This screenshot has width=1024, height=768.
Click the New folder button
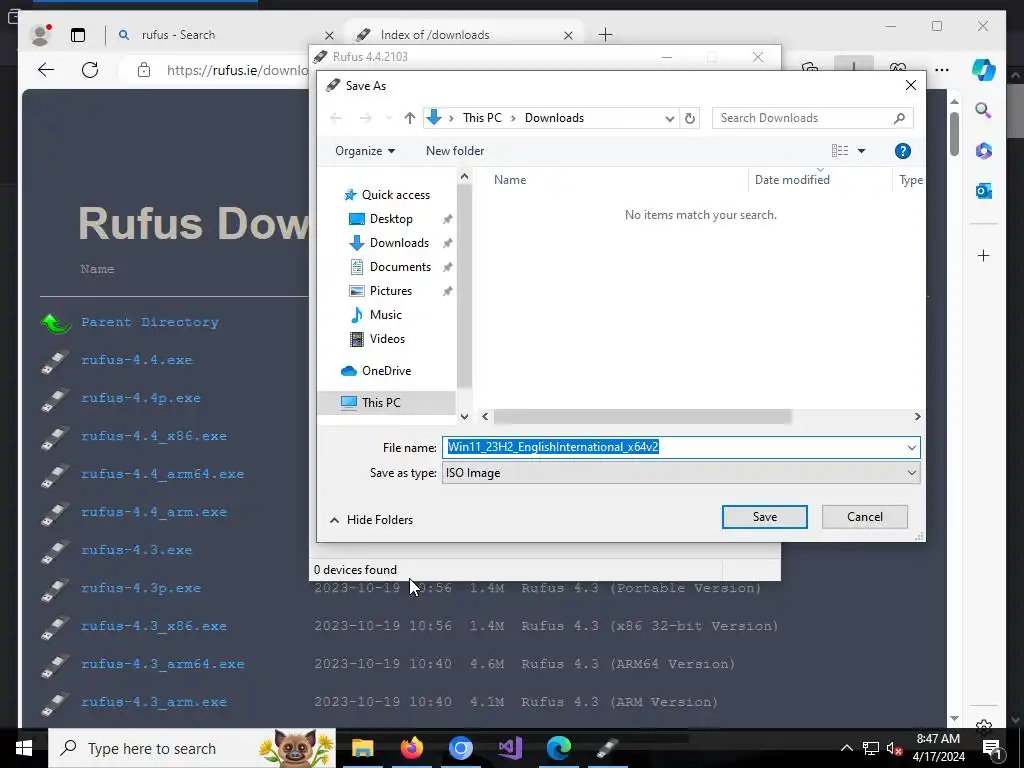[455, 151]
